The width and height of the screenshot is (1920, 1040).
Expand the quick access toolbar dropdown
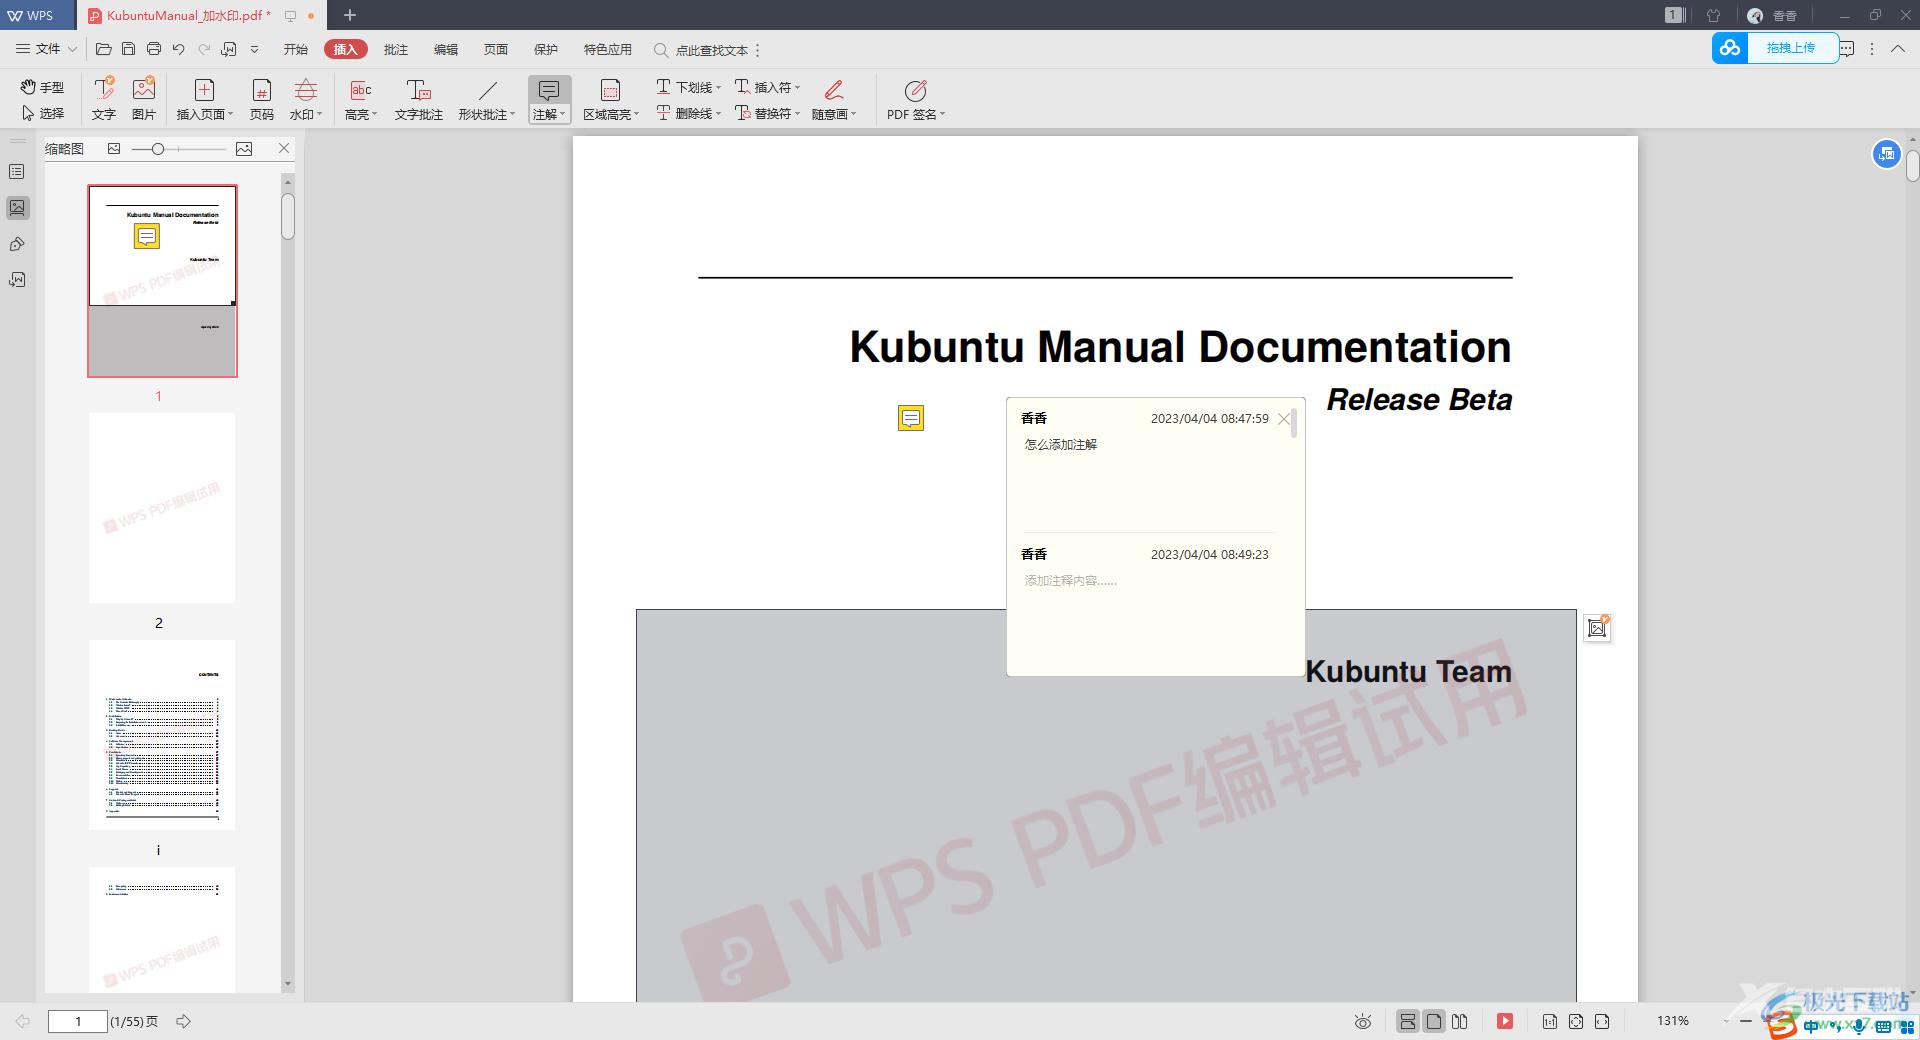click(254, 49)
